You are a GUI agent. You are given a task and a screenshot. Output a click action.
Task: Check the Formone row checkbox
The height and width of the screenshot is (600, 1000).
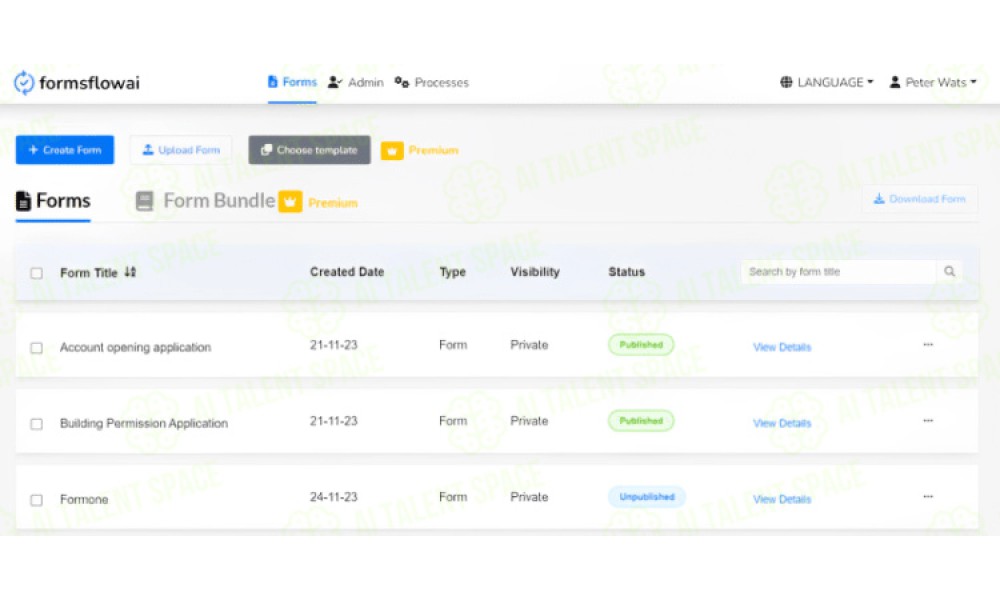pyautogui.click(x=37, y=499)
